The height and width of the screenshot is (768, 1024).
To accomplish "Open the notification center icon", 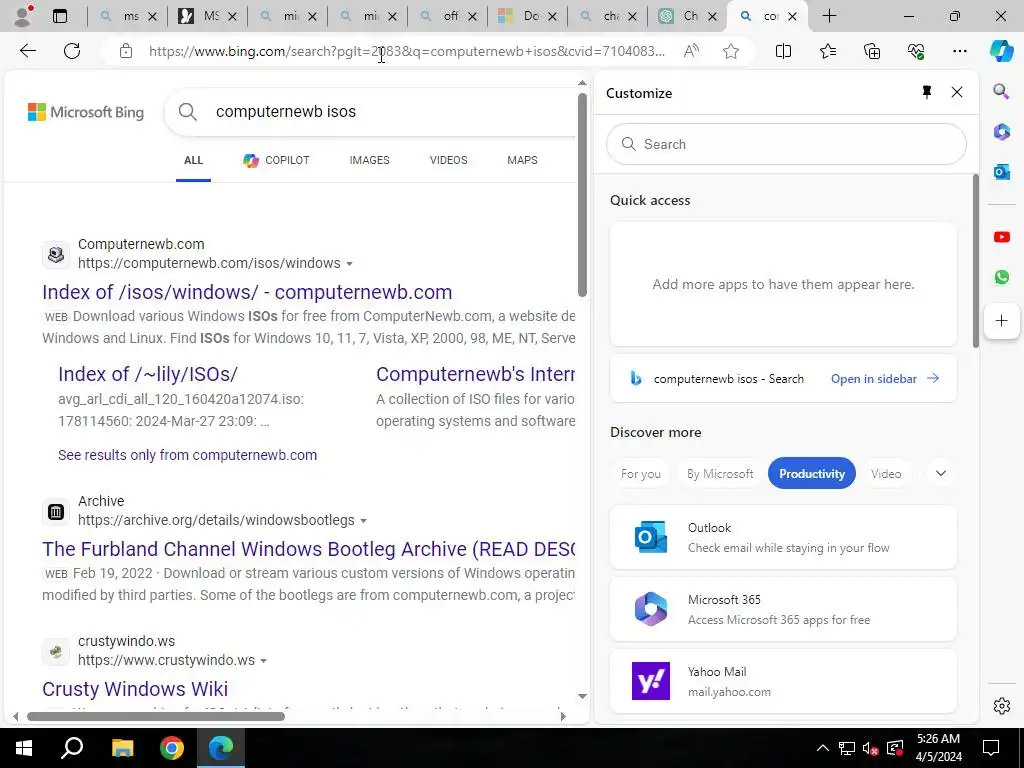I will point(991,748).
